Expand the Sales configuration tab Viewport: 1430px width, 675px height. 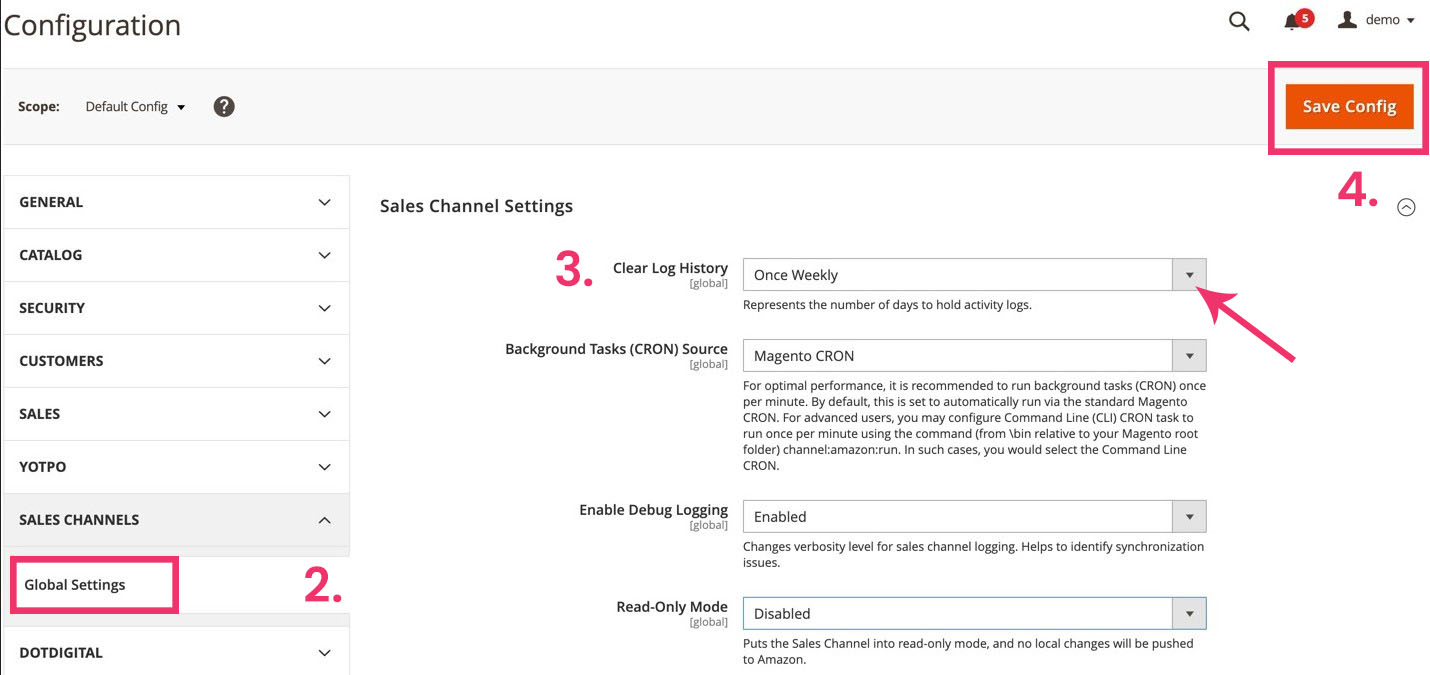pyautogui.click(x=176, y=414)
